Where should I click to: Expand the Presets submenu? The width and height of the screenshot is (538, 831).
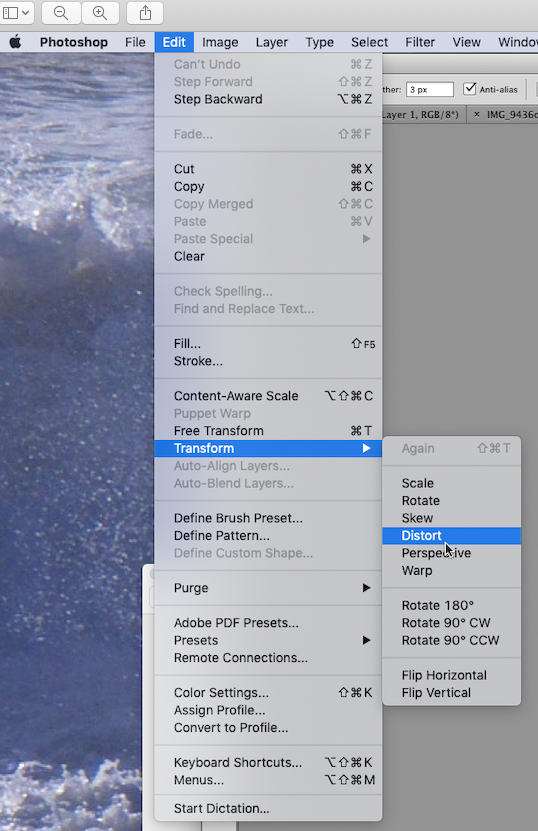point(268,640)
